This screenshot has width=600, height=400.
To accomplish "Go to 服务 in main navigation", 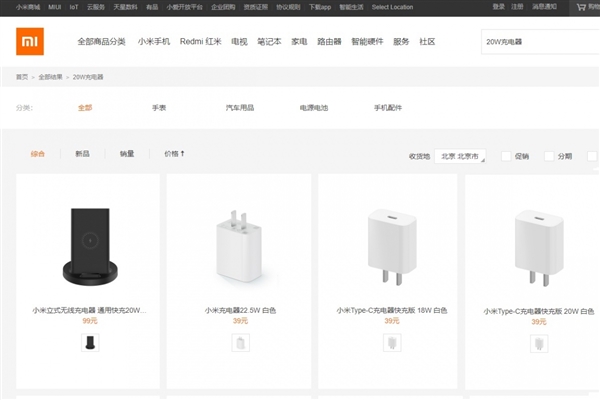I will [x=401, y=41].
